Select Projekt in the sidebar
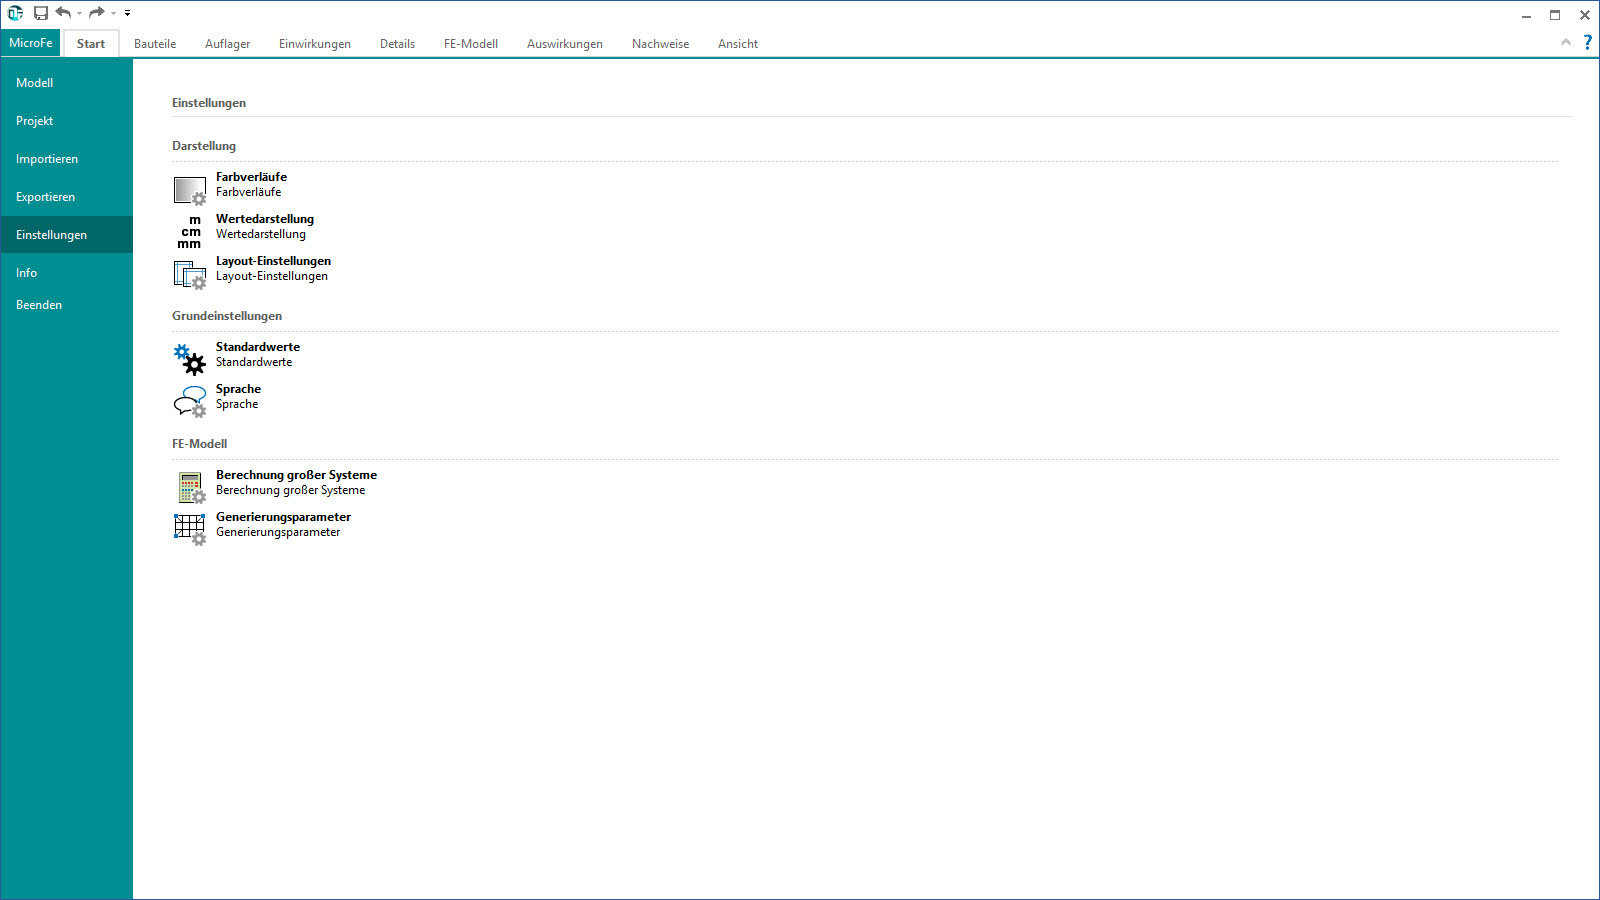Image resolution: width=1600 pixels, height=900 pixels. coord(67,121)
